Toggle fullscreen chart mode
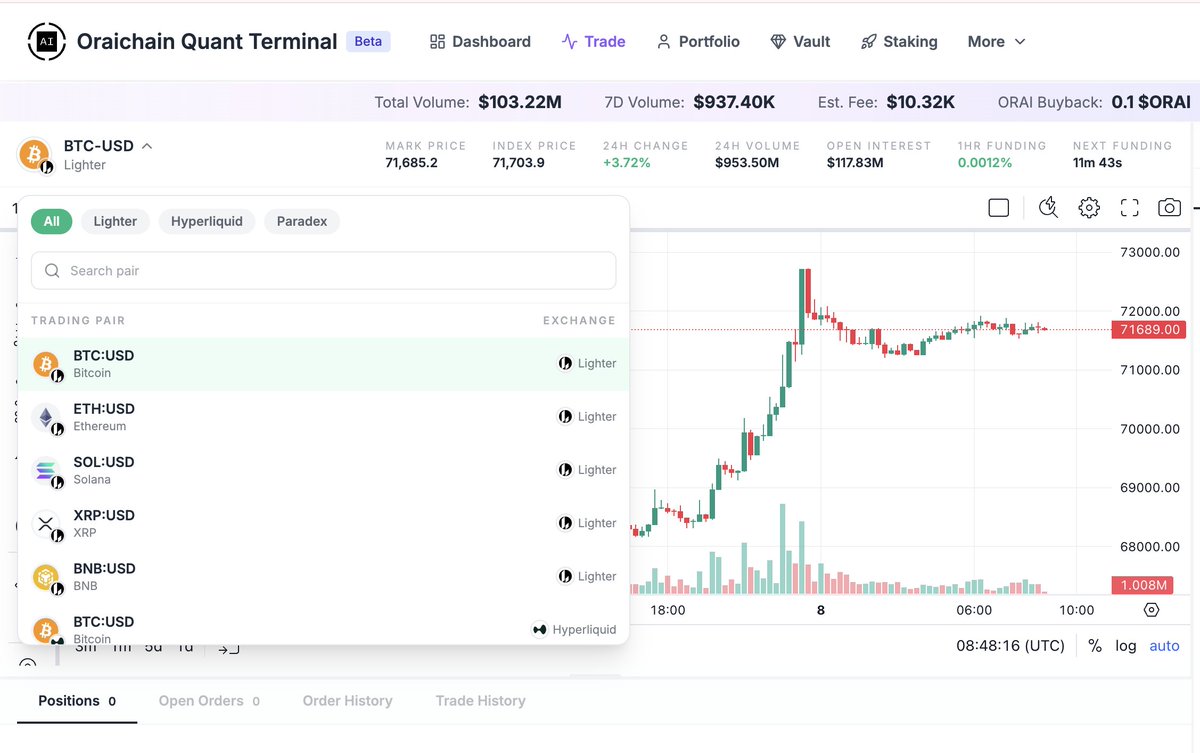 point(1130,208)
